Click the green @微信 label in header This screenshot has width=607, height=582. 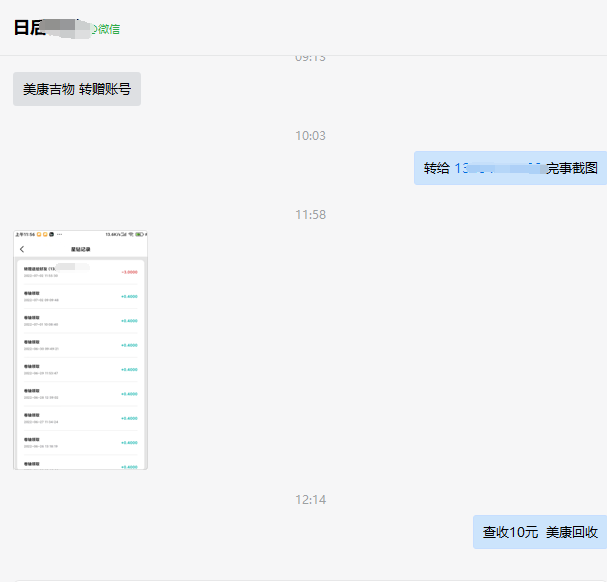click(x=105, y=29)
